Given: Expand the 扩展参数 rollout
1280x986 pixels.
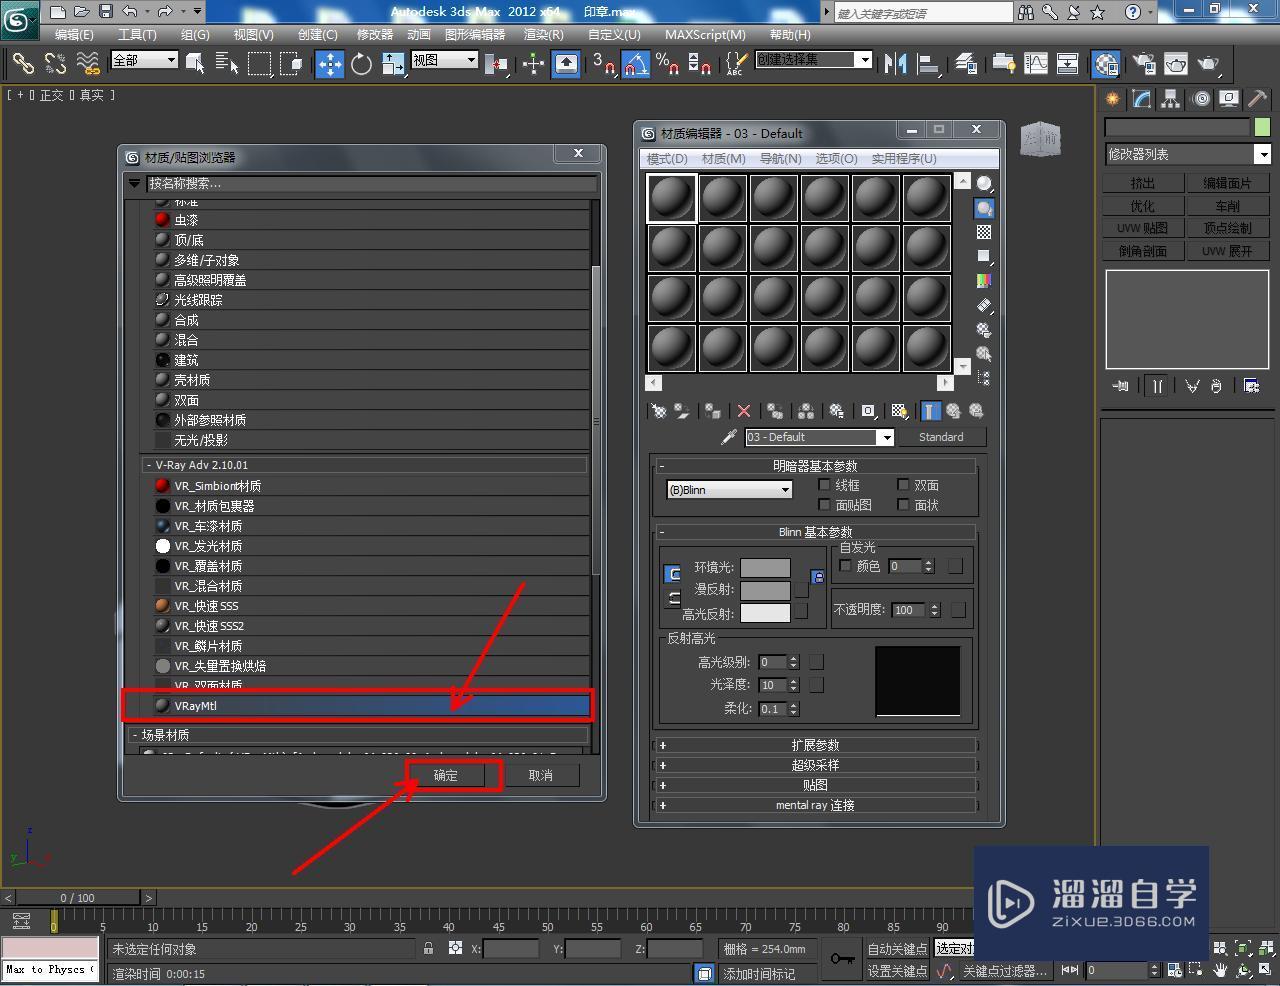Looking at the screenshot, I should tap(815, 745).
